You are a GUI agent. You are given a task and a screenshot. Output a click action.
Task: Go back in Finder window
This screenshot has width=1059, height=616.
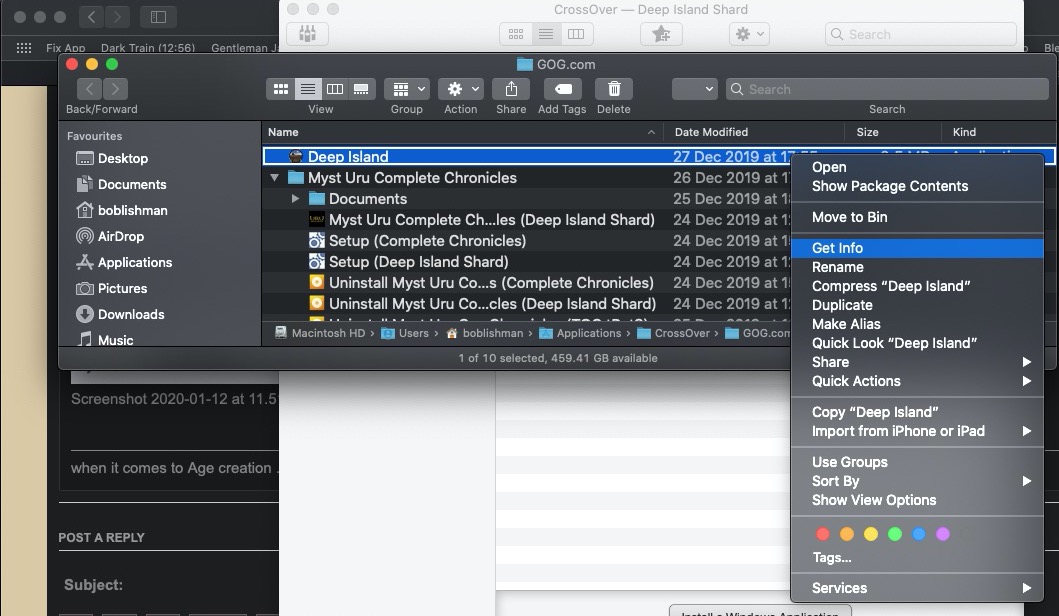click(x=89, y=88)
